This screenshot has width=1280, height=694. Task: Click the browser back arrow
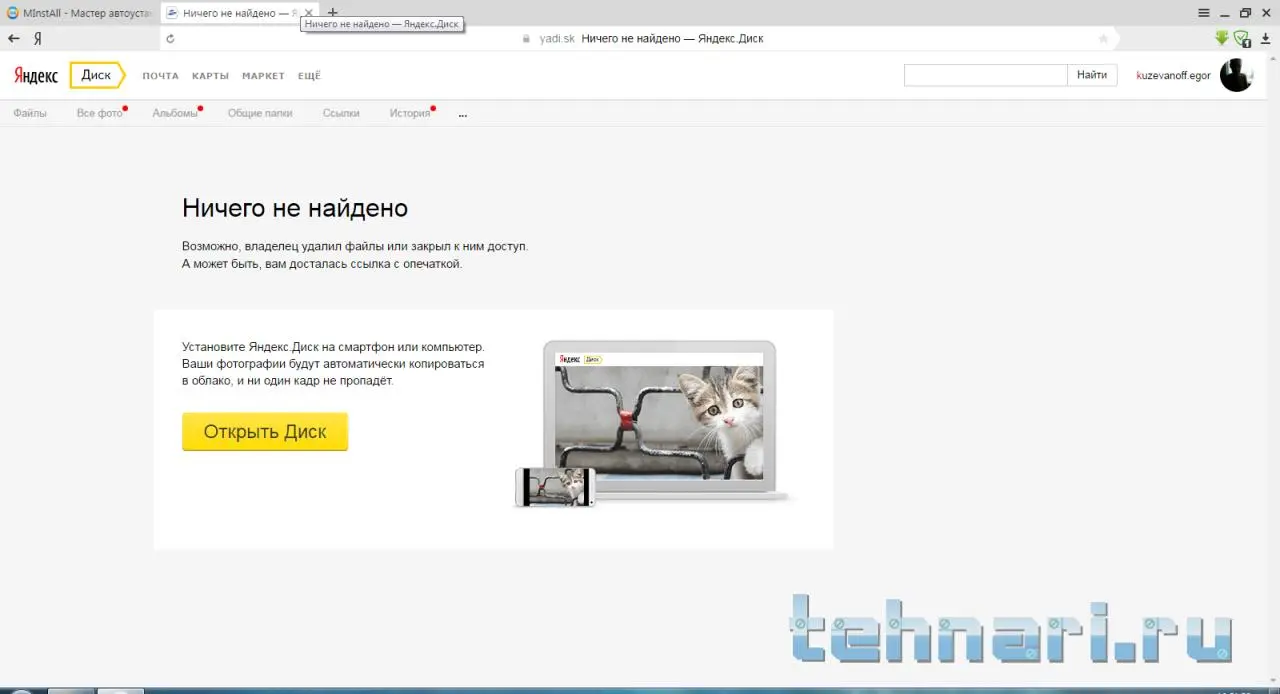coord(13,38)
